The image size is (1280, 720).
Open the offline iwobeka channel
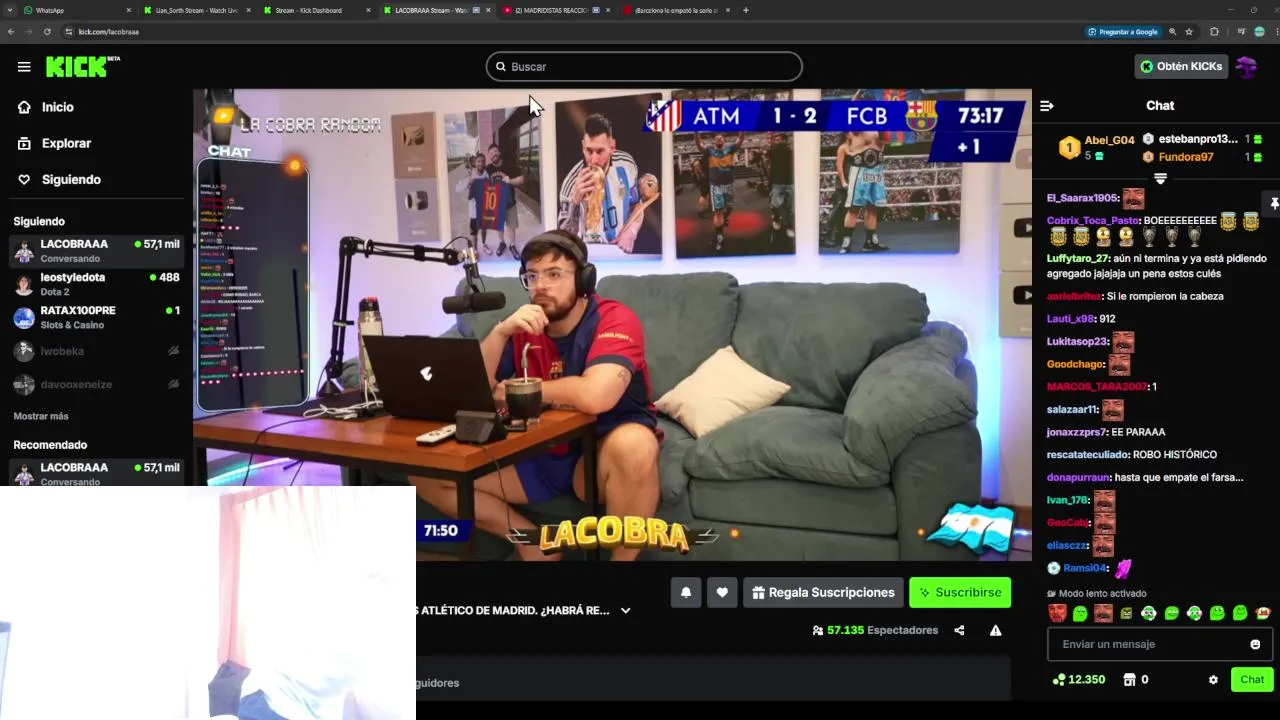point(96,351)
